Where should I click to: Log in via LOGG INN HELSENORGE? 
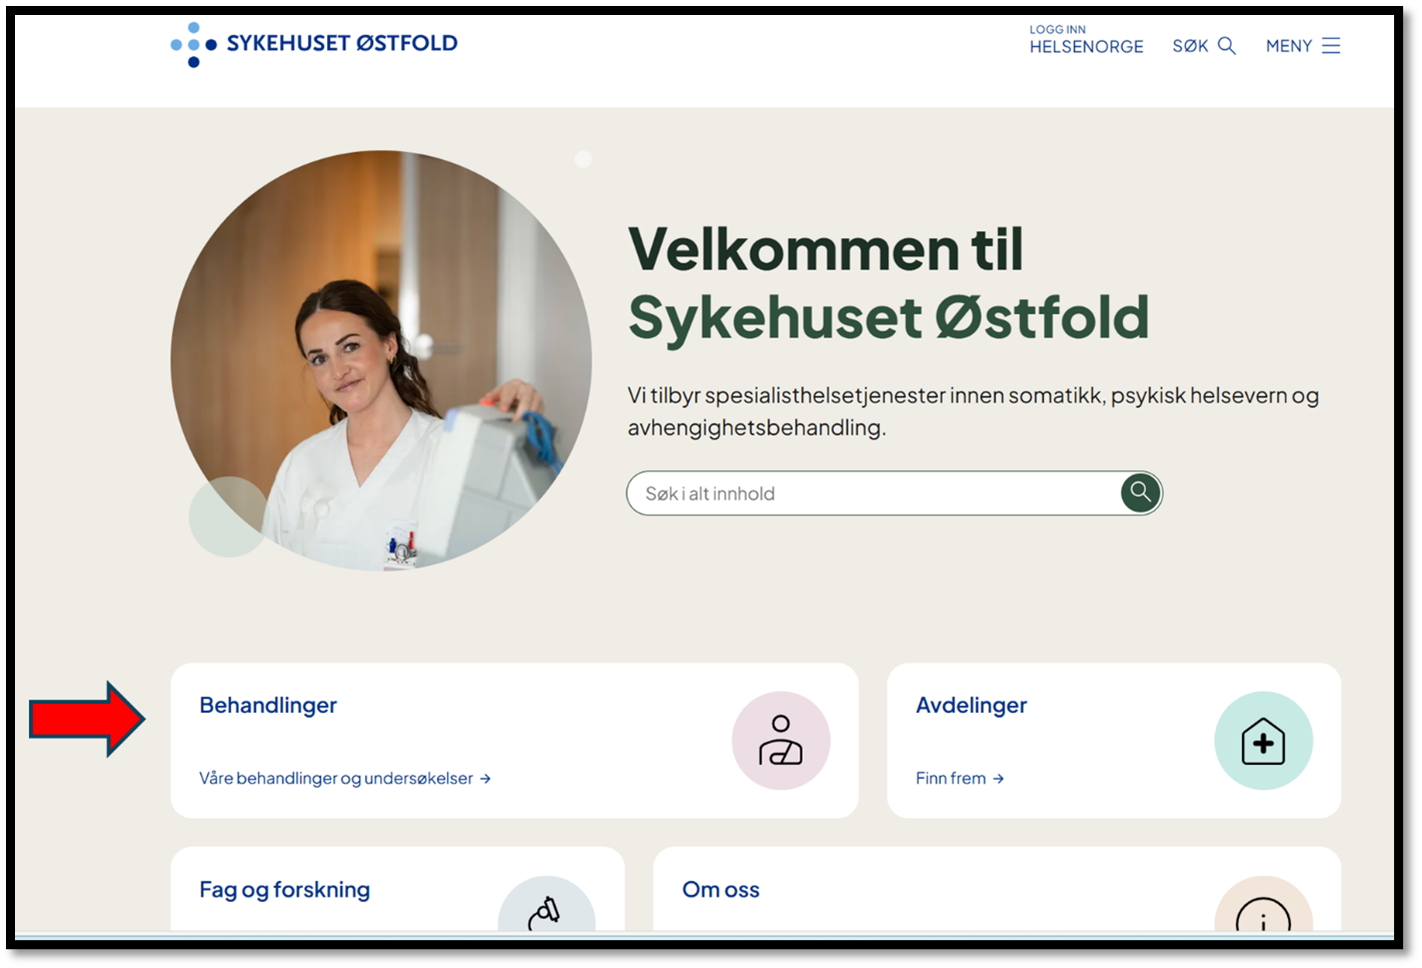point(1086,39)
